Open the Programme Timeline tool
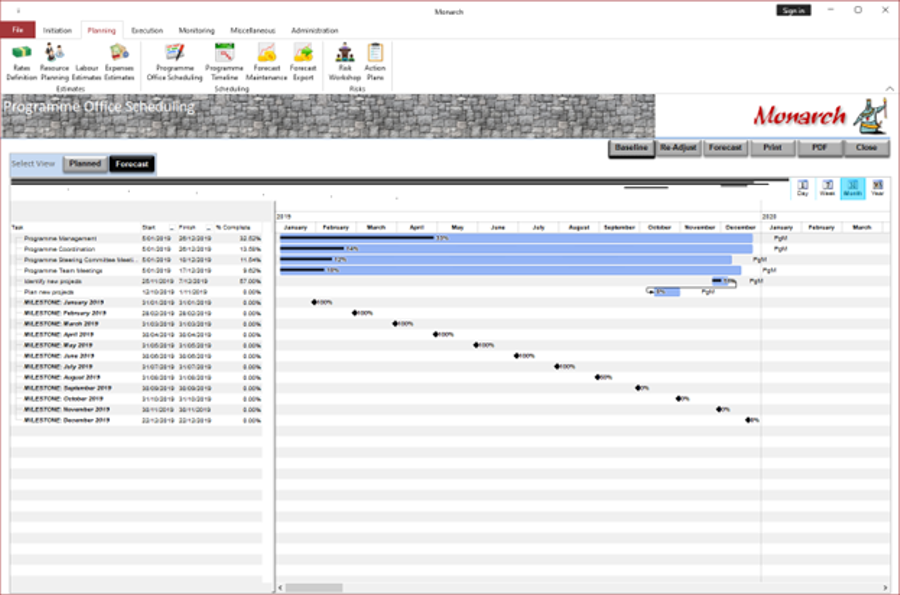The image size is (900, 595). (x=224, y=63)
